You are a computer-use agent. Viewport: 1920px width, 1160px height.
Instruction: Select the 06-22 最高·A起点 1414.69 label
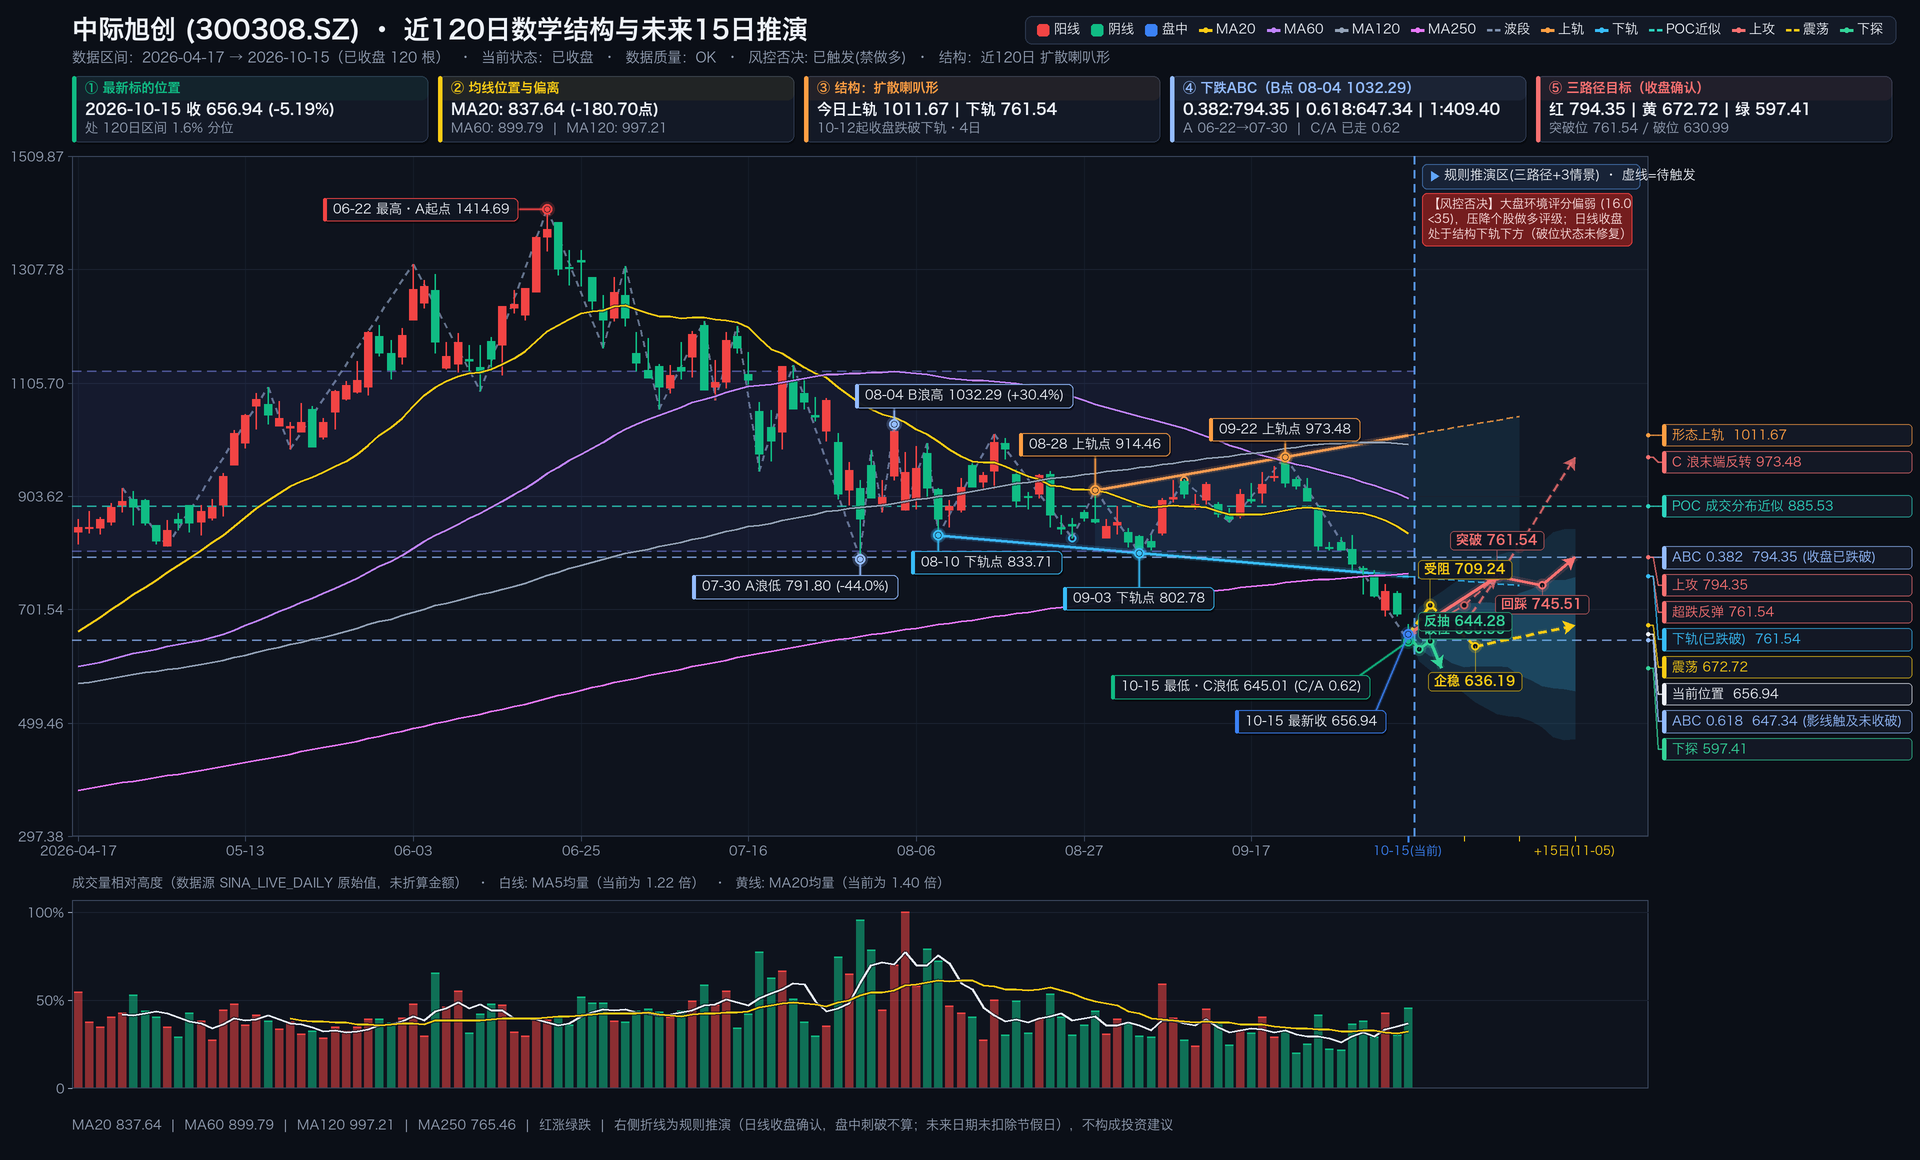421,209
